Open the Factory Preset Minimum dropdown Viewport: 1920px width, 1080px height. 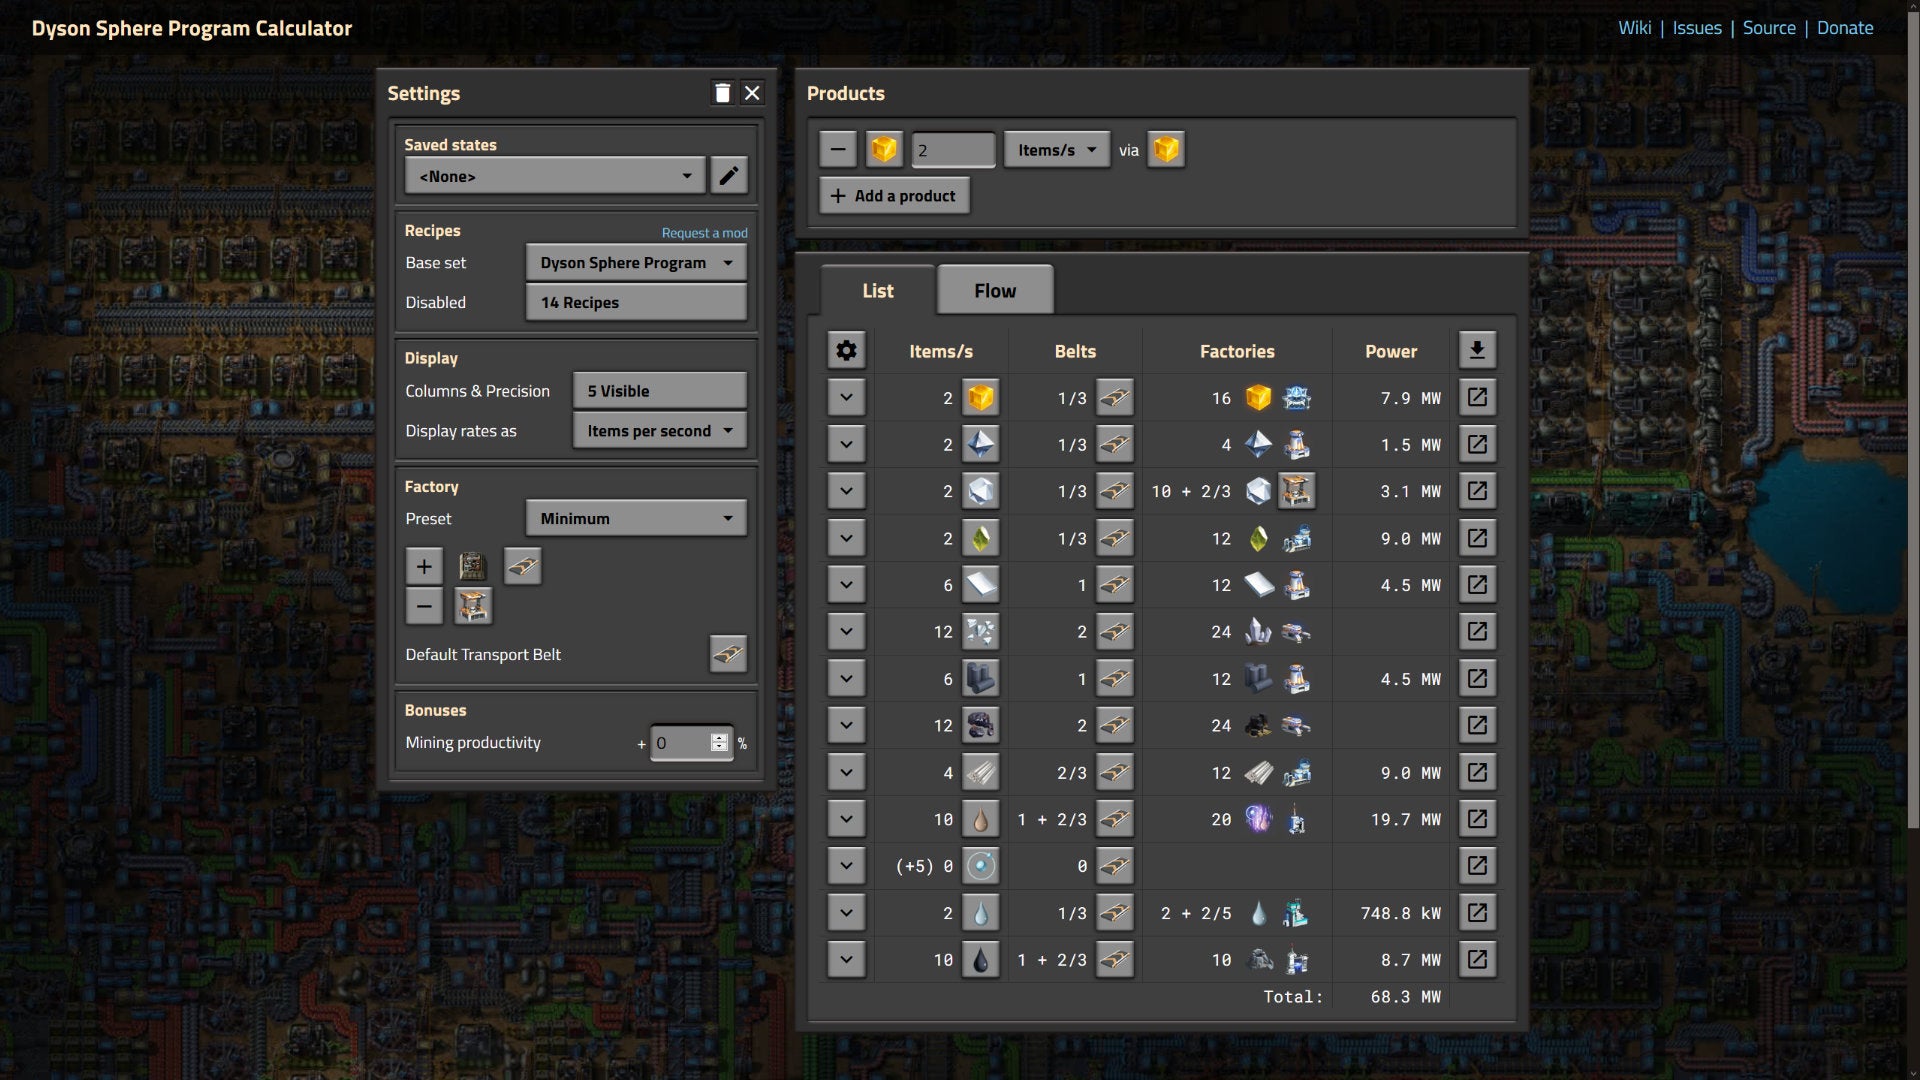(636, 518)
